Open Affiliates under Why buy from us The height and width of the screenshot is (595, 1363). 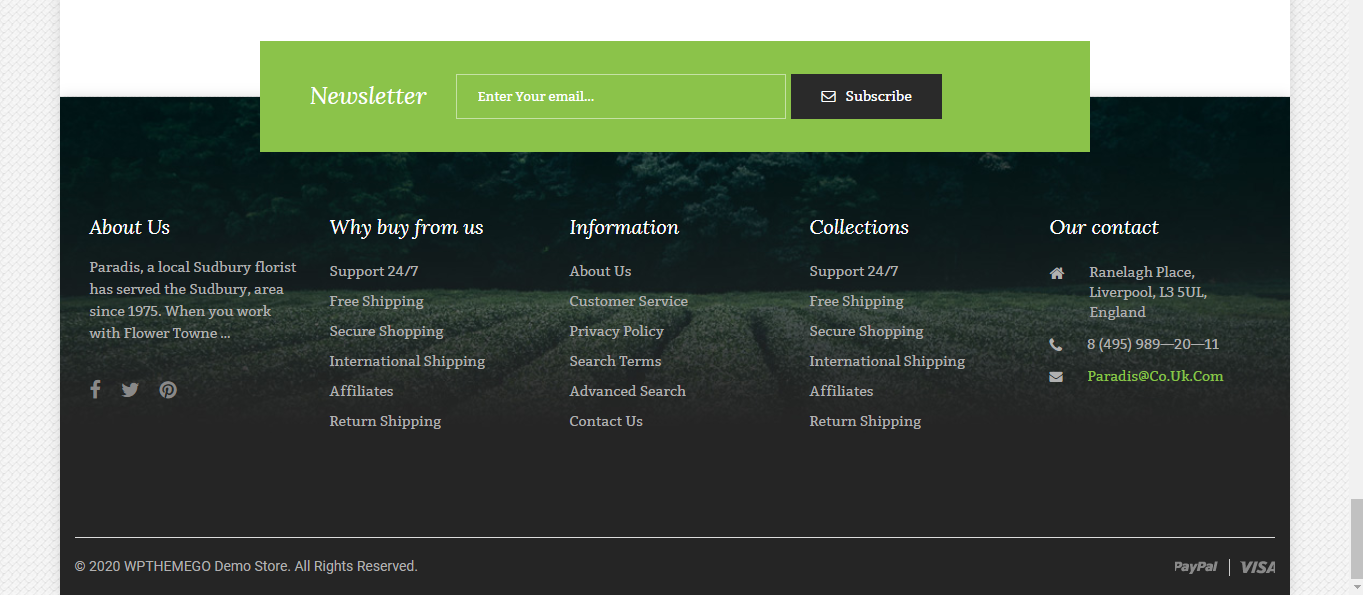[361, 391]
